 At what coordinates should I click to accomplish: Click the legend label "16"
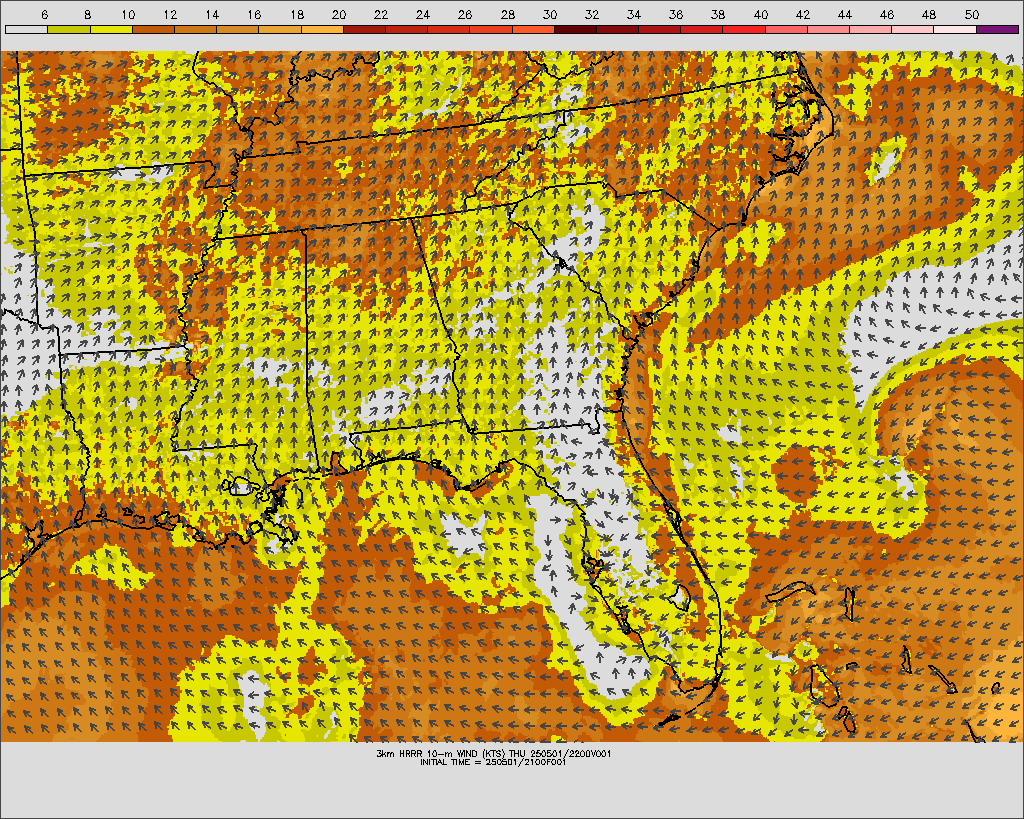coord(255,14)
